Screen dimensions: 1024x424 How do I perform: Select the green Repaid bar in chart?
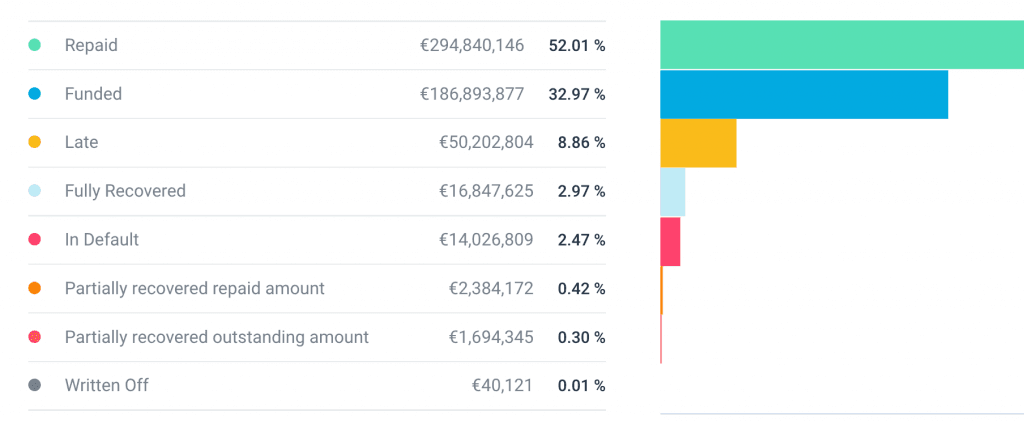840,45
